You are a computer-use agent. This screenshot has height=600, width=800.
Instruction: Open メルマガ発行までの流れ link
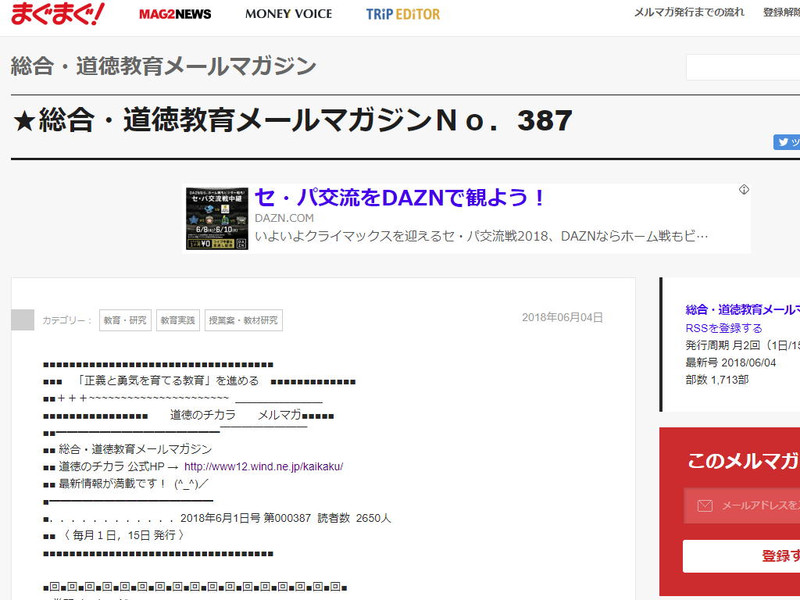[687, 13]
